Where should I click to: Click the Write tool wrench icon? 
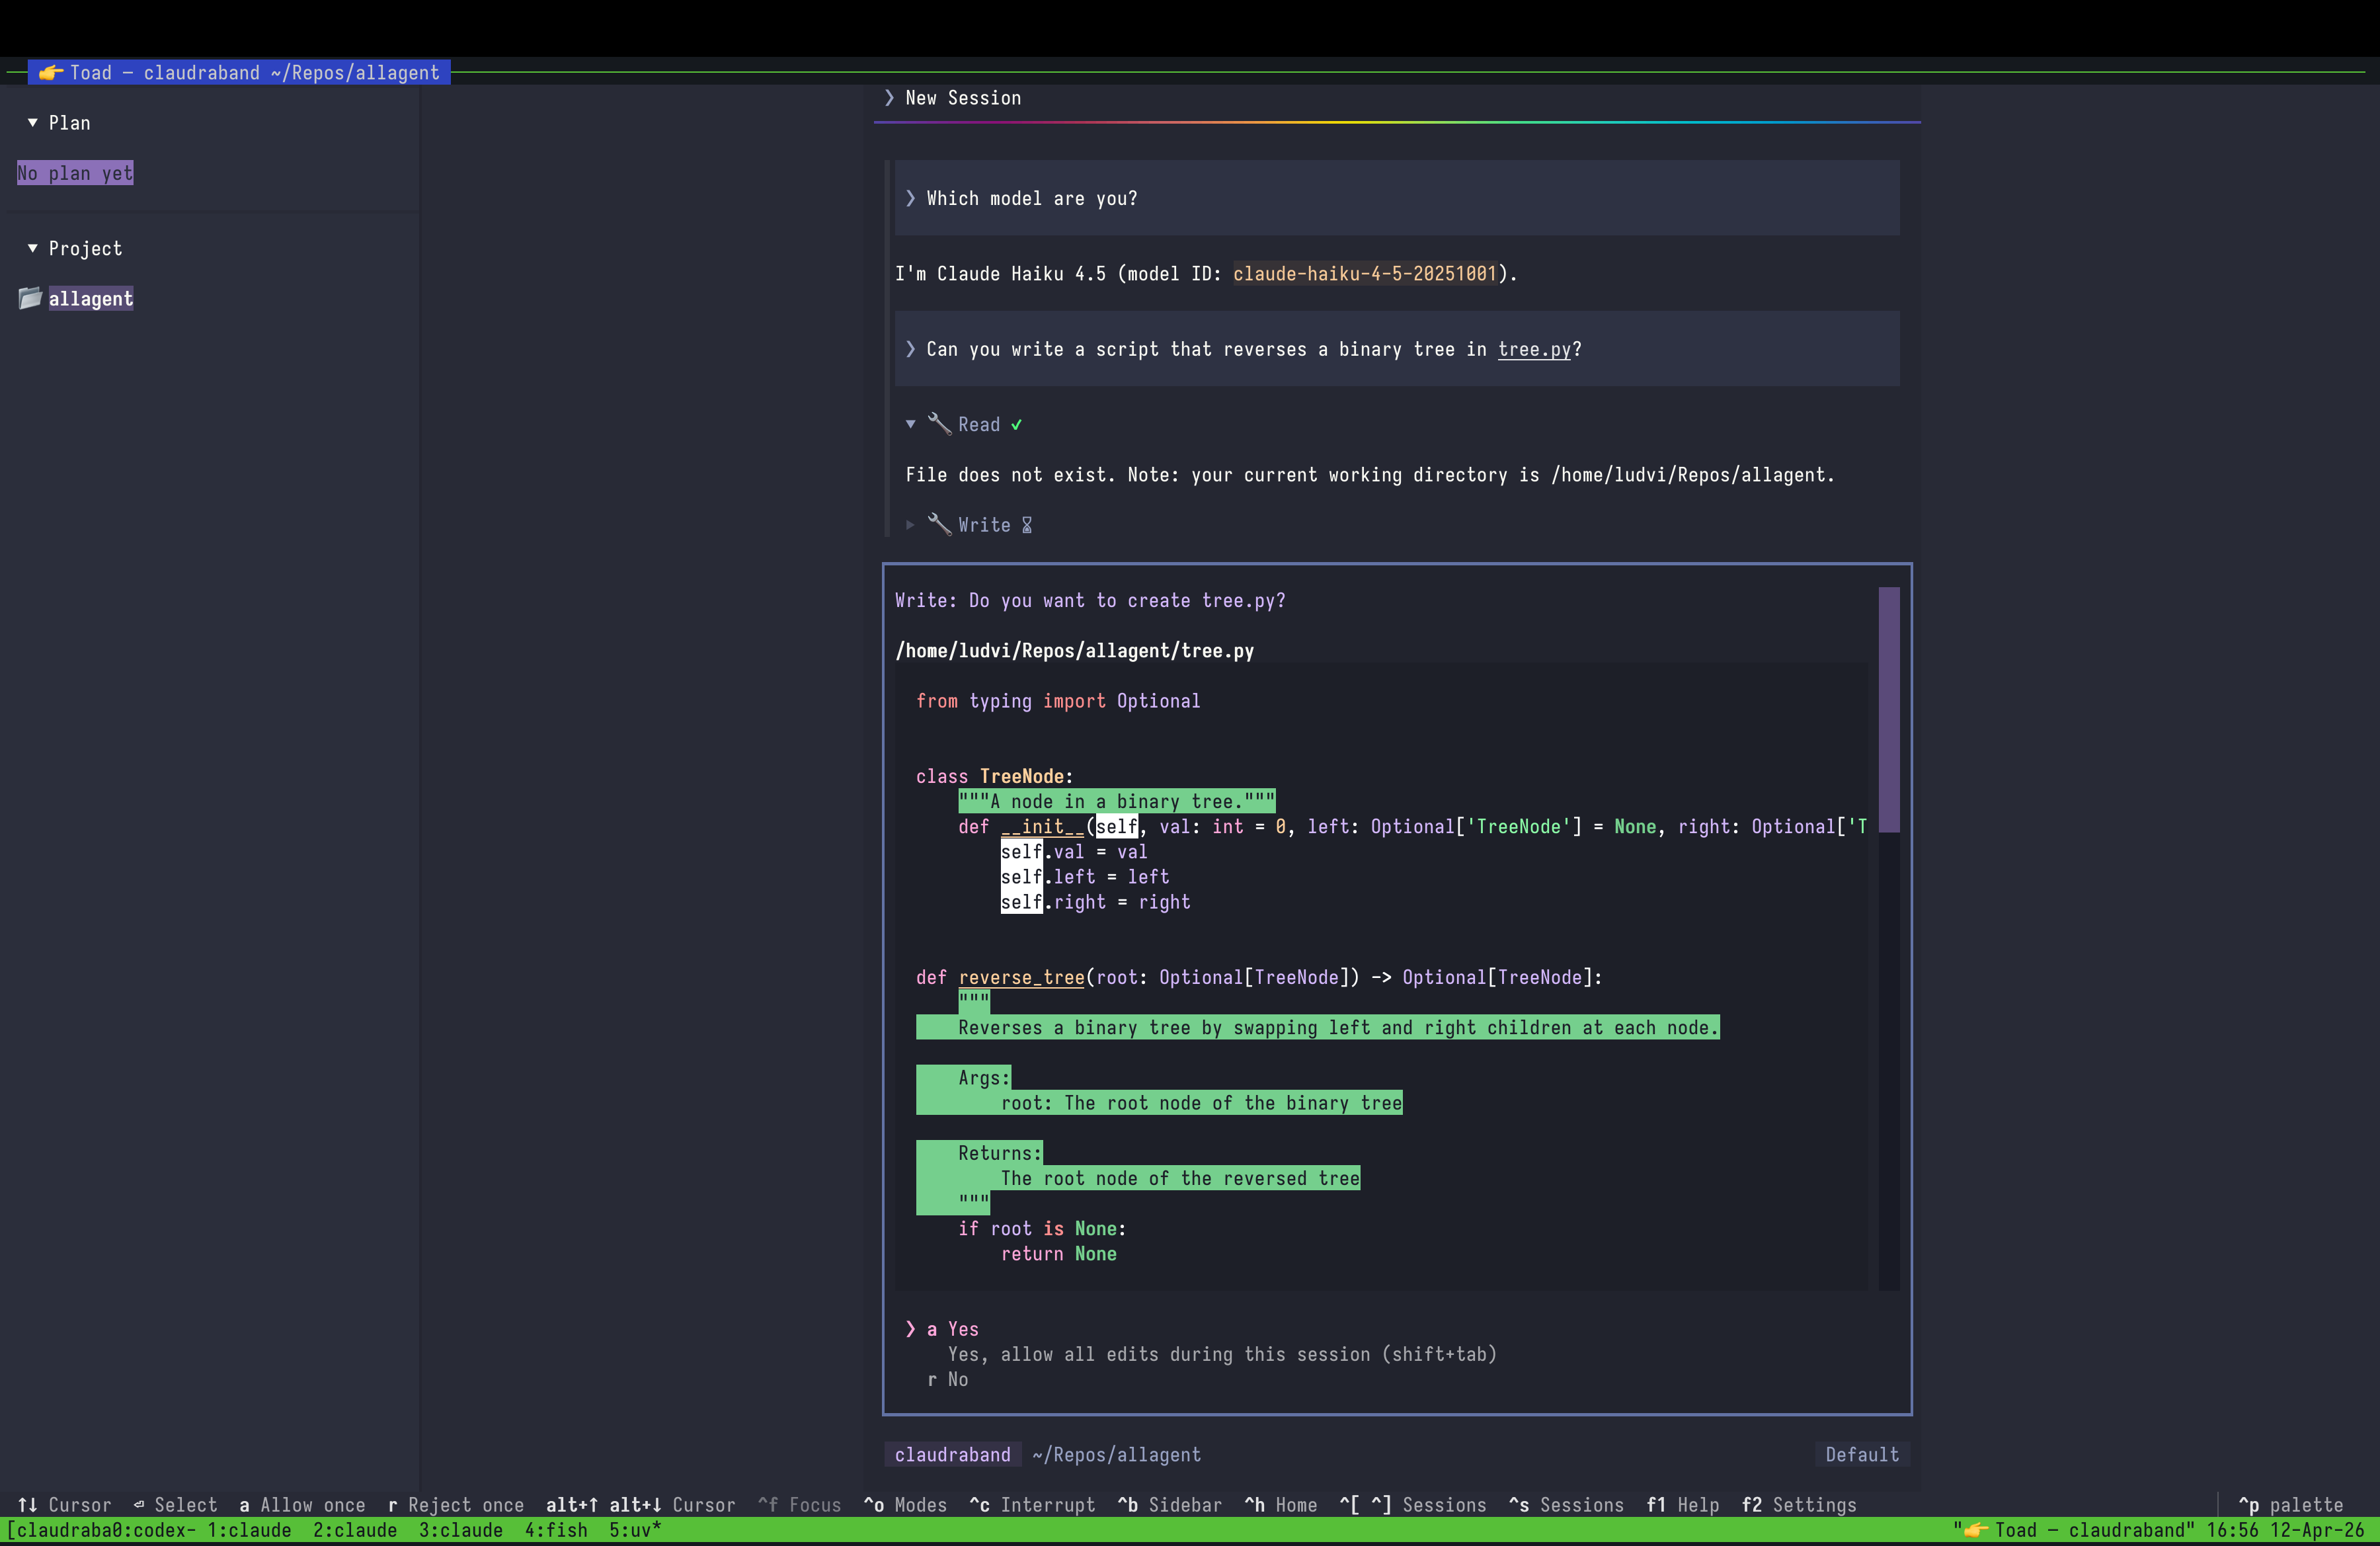point(939,525)
